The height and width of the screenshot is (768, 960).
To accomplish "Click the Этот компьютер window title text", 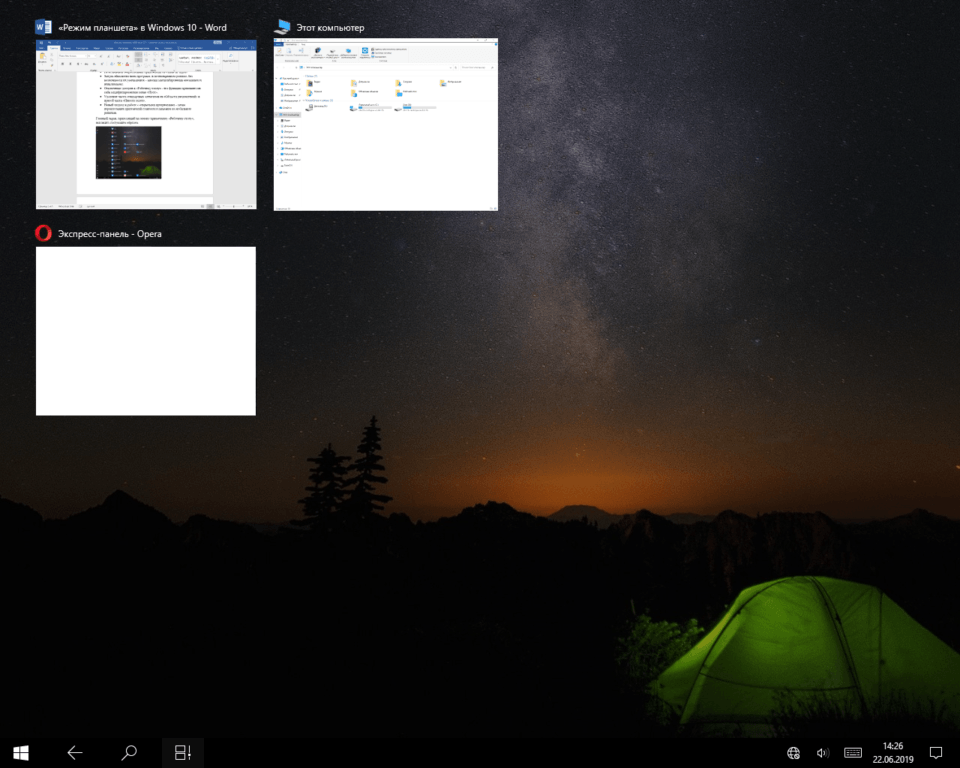I will [x=330, y=28].
